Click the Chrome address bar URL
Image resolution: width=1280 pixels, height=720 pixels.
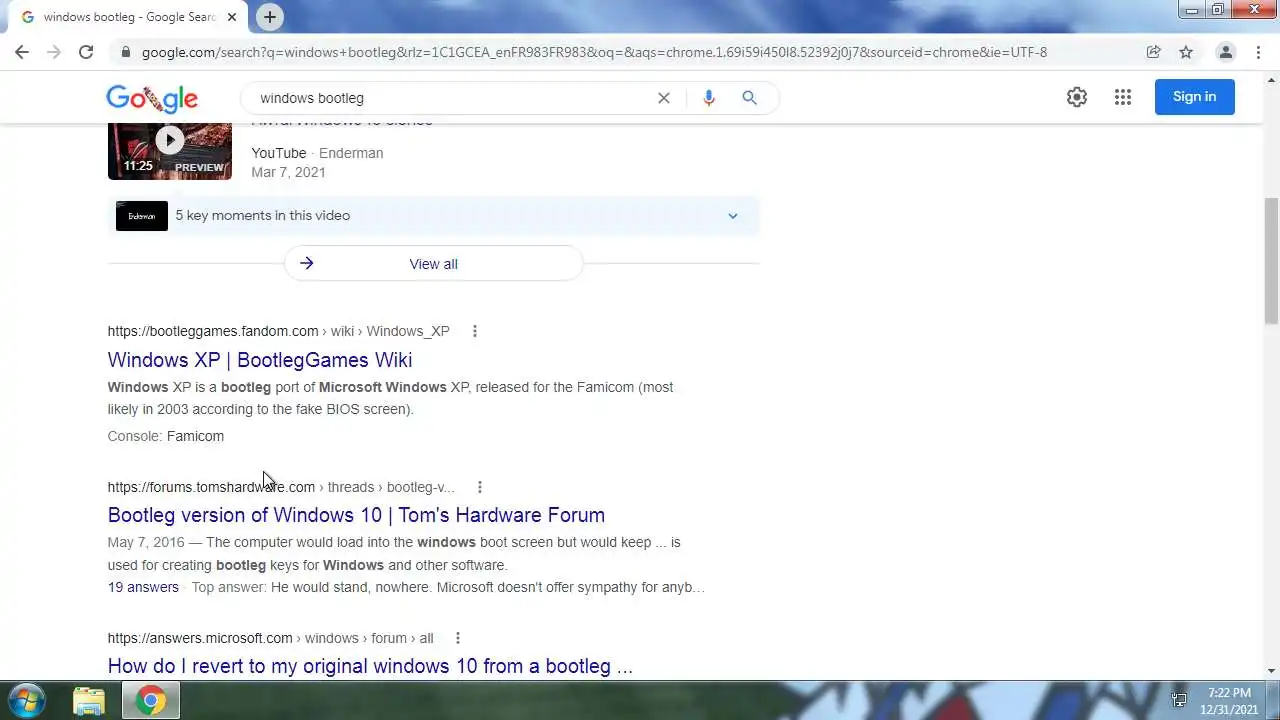click(594, 52)
